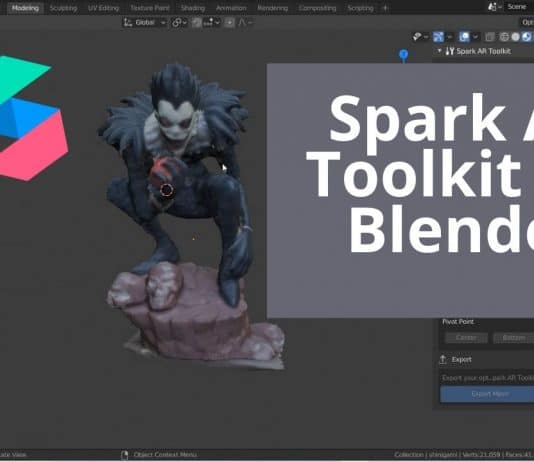
Task: Open the gizmo options dropdown arrow
Action: coord(450,37)
